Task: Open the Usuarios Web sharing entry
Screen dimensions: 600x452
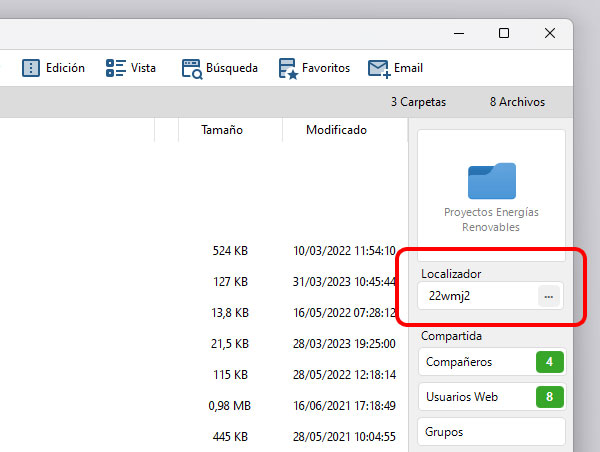Action: coord(492,397)
